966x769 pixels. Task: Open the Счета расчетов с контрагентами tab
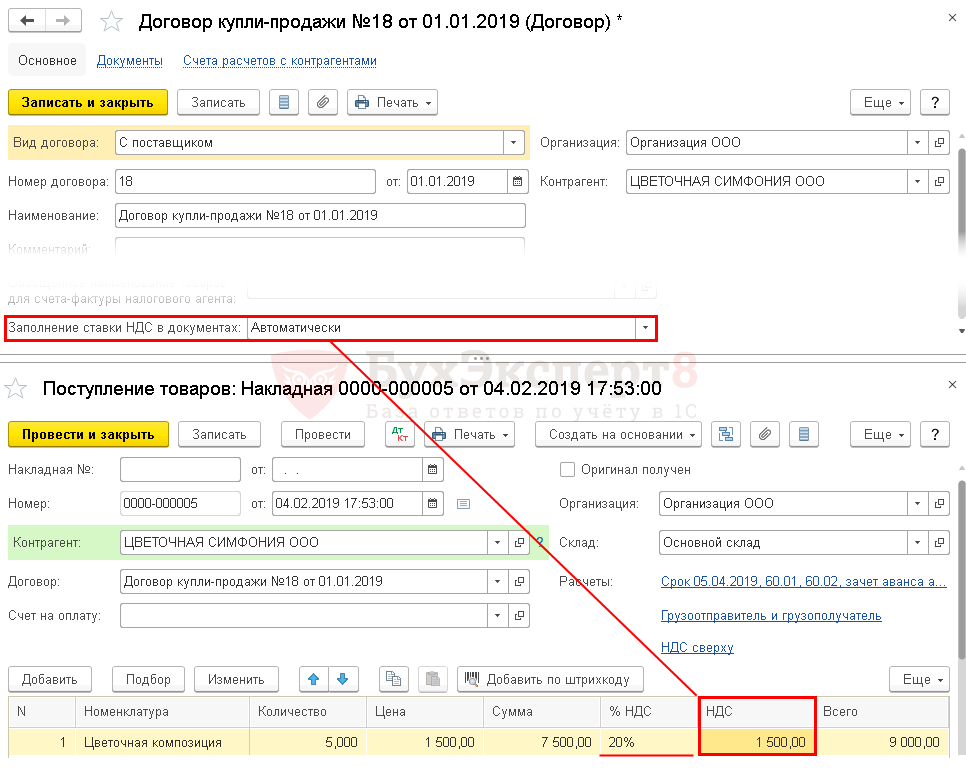coord(279,61)
